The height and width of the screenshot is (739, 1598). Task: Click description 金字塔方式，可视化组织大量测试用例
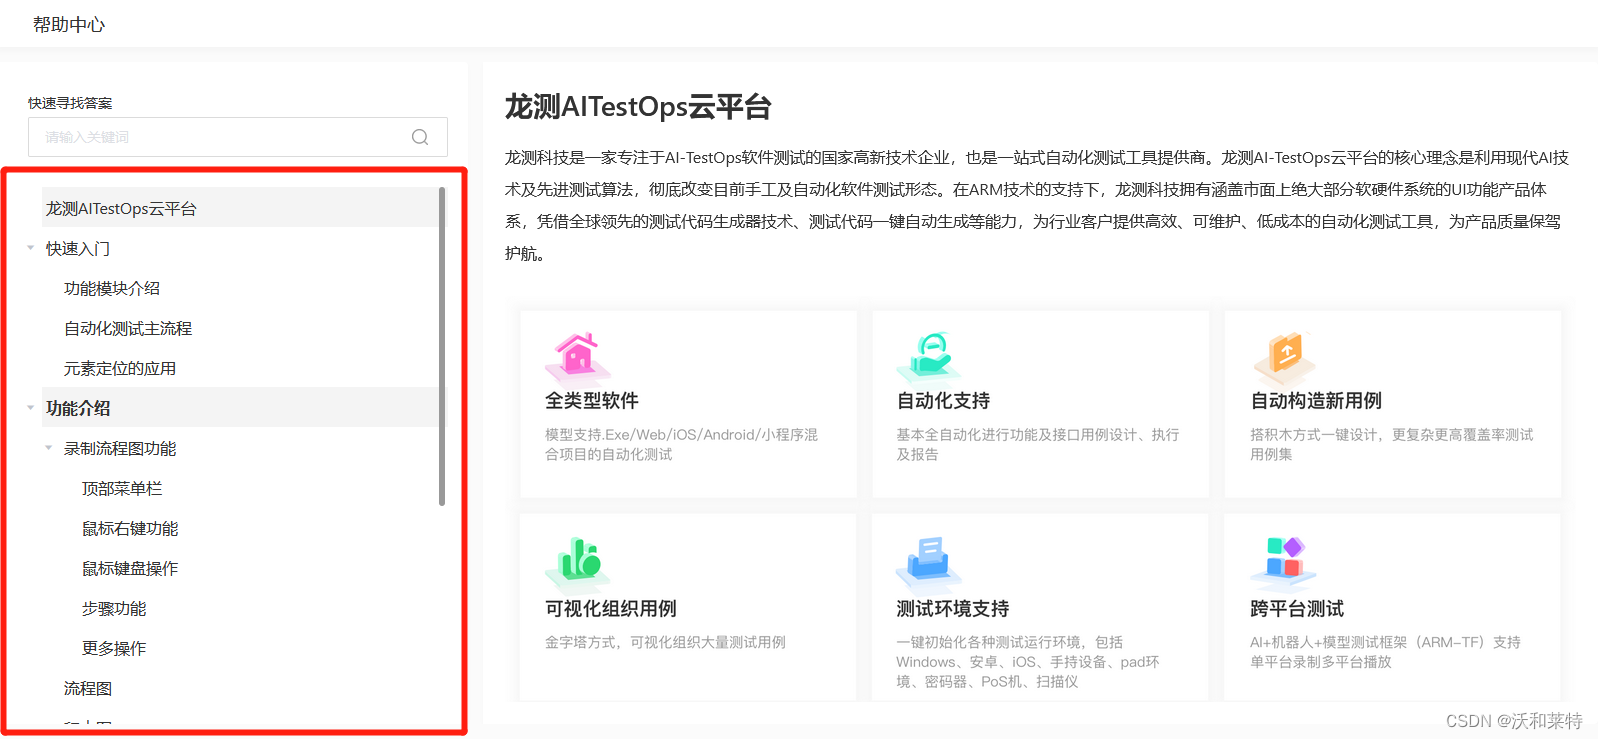665,642
